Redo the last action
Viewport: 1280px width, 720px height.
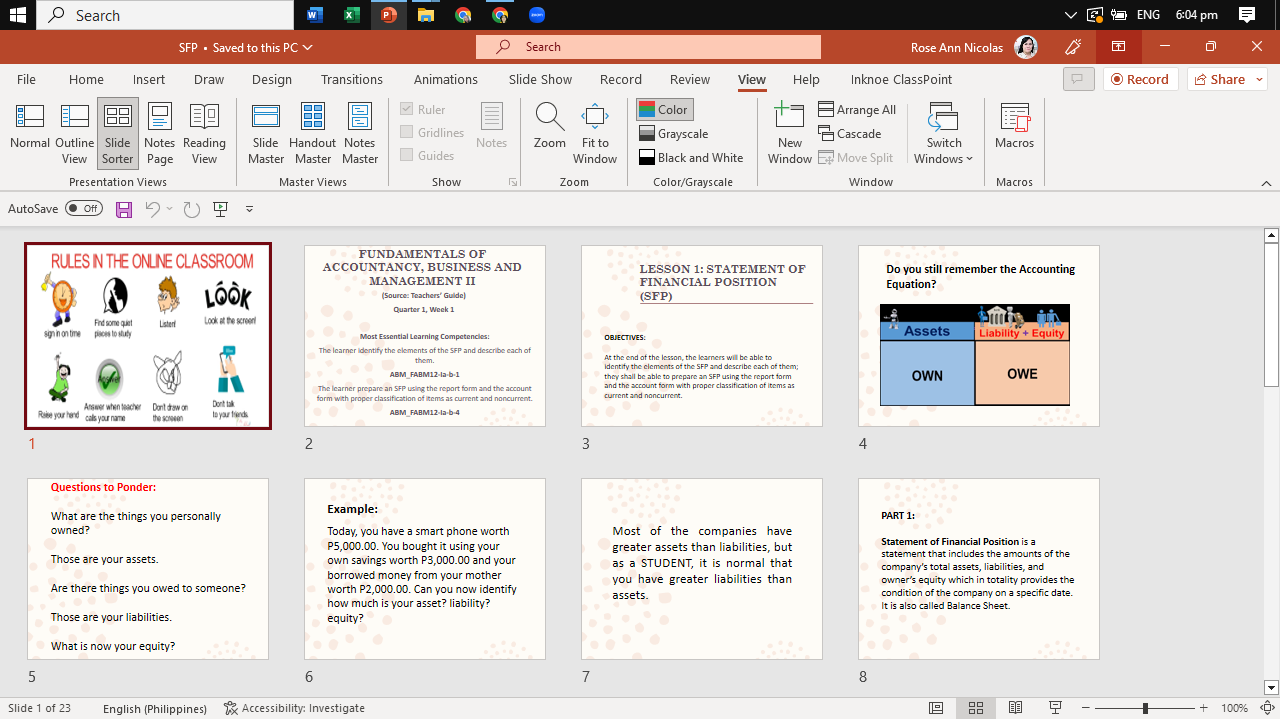tap(192, 209)
